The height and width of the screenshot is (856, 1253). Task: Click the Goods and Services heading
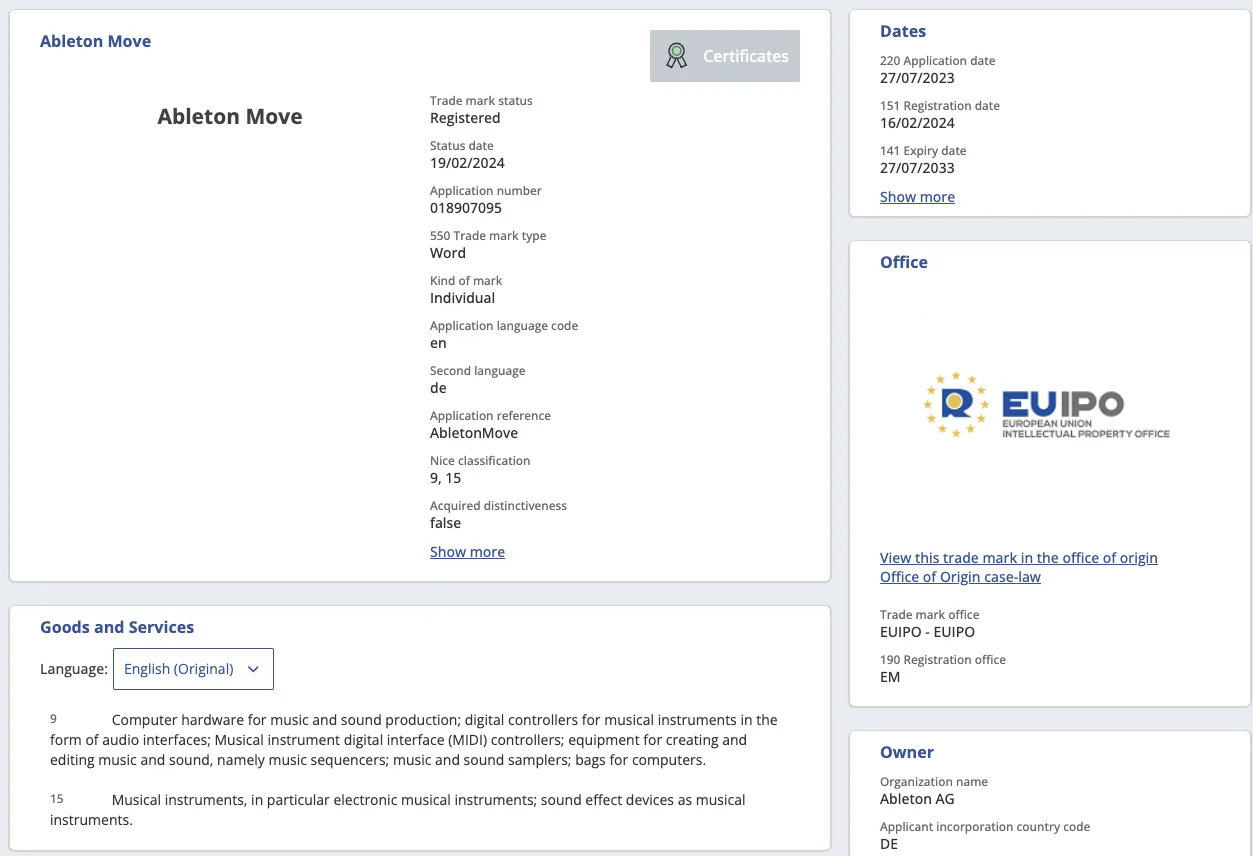click(117, 627)
